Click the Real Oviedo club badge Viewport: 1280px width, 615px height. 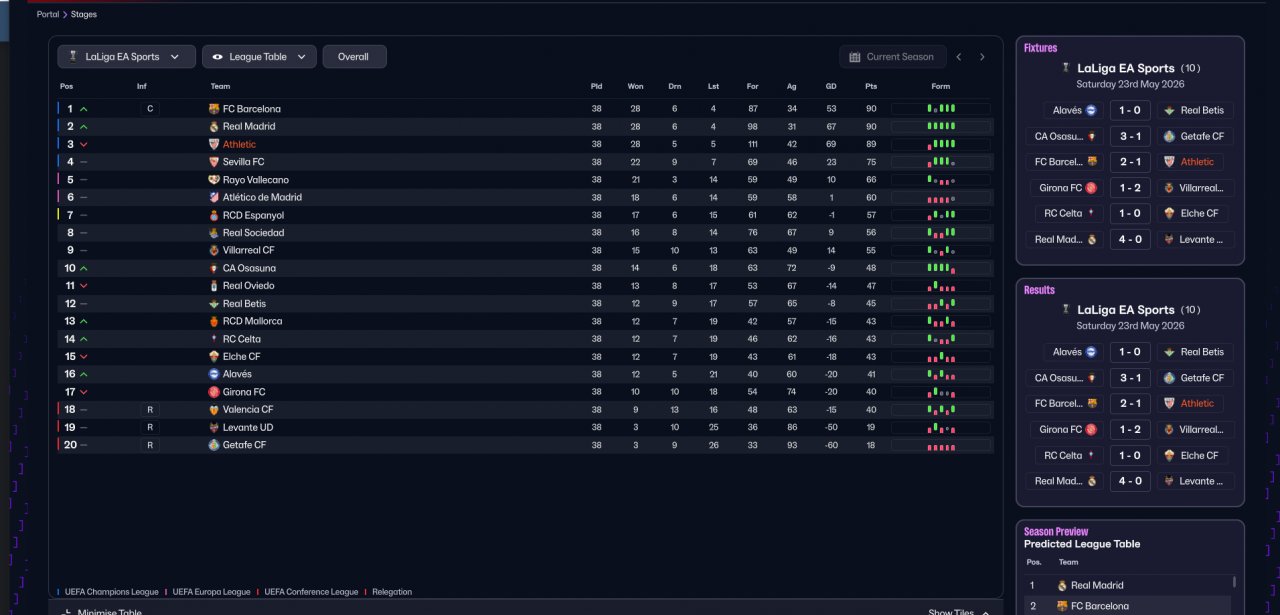point(214,286)
